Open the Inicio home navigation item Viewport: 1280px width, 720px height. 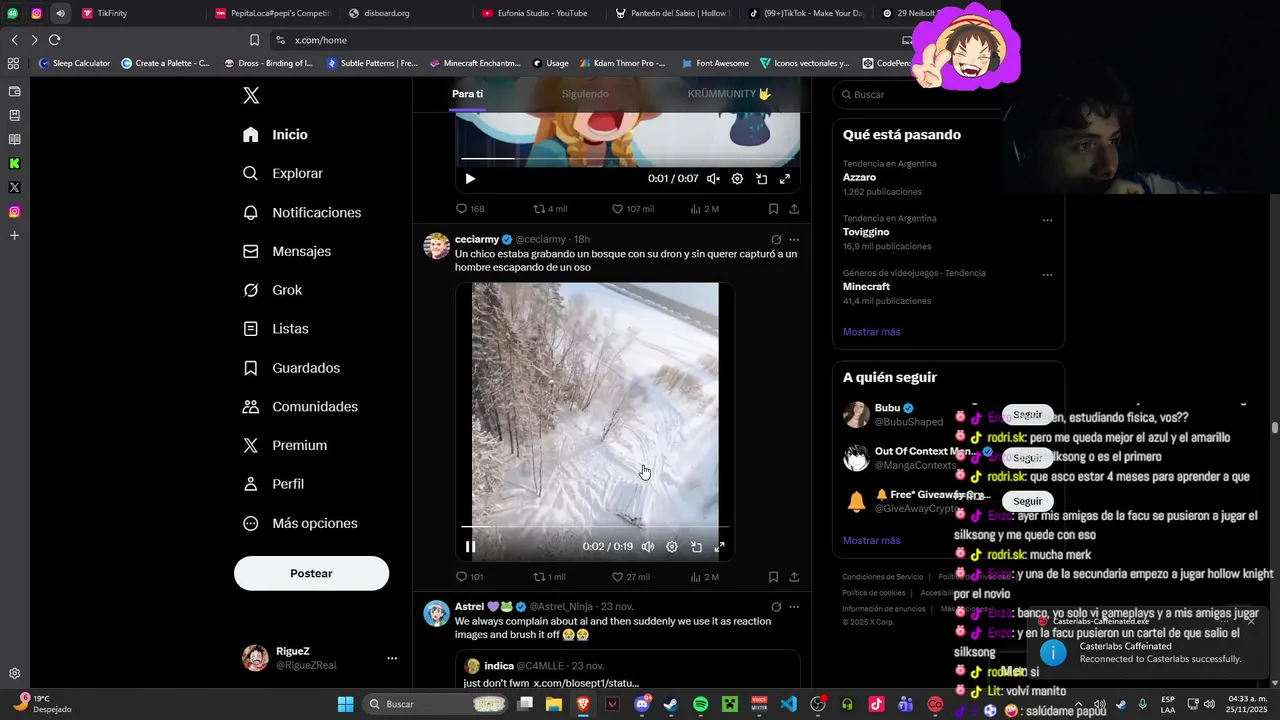point(275,135)
